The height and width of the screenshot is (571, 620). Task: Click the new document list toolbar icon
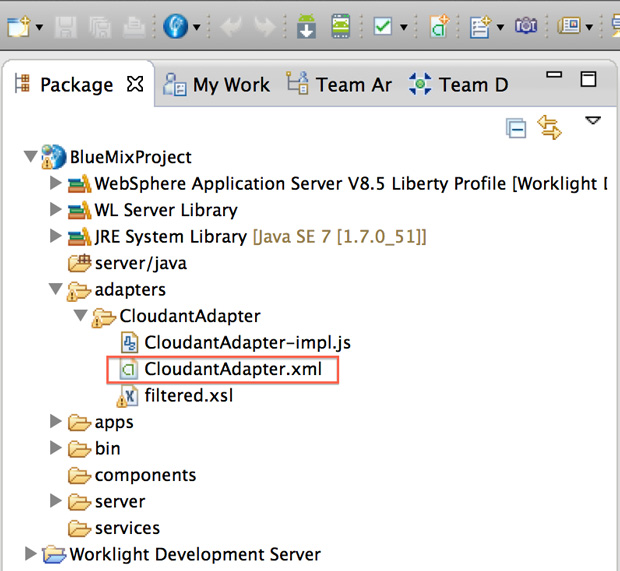[480, 27]
